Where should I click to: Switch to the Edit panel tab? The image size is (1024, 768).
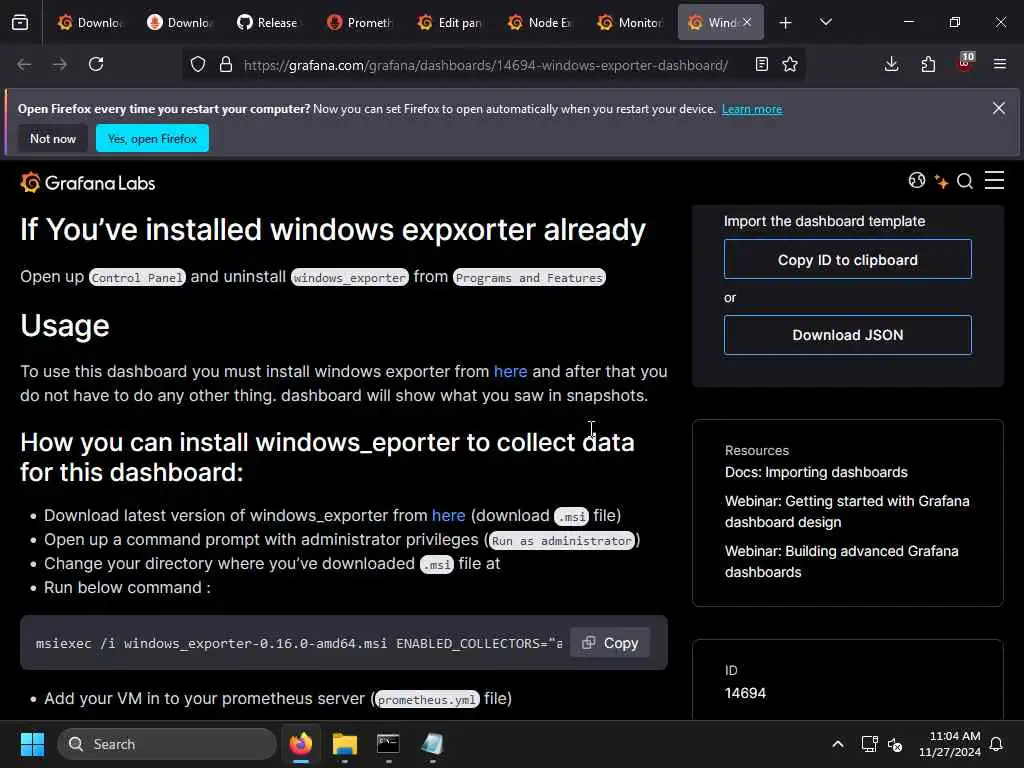tap(450, 22)
